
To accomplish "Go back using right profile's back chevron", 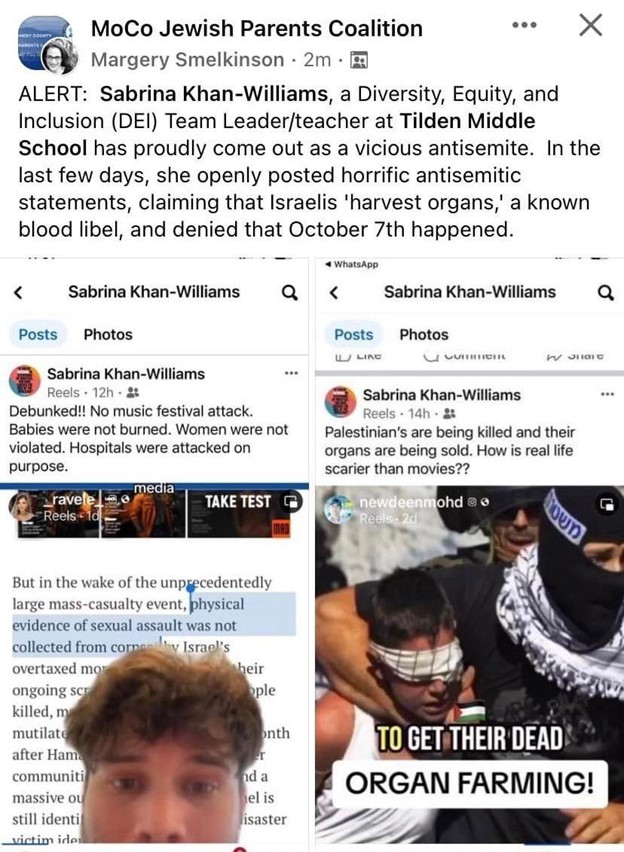I will (334, 292).
